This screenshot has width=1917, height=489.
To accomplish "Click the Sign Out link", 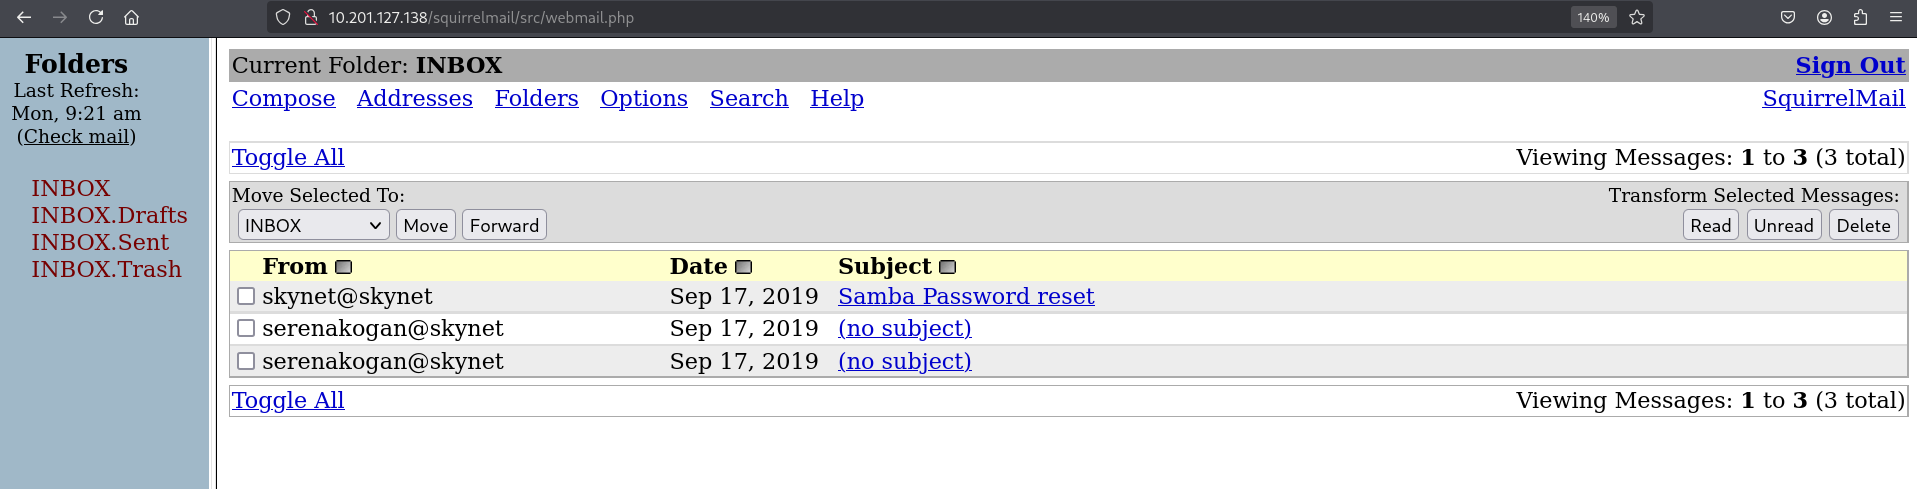I will [x=1849, y=65].
